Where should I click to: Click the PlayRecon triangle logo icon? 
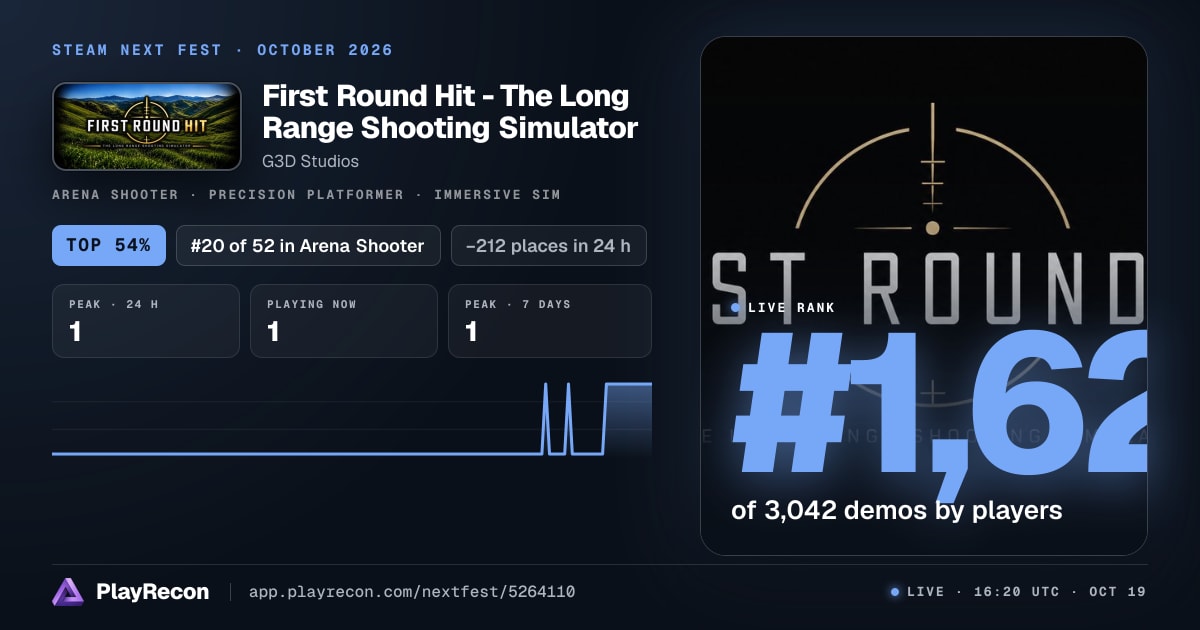(x=68, y=592)
